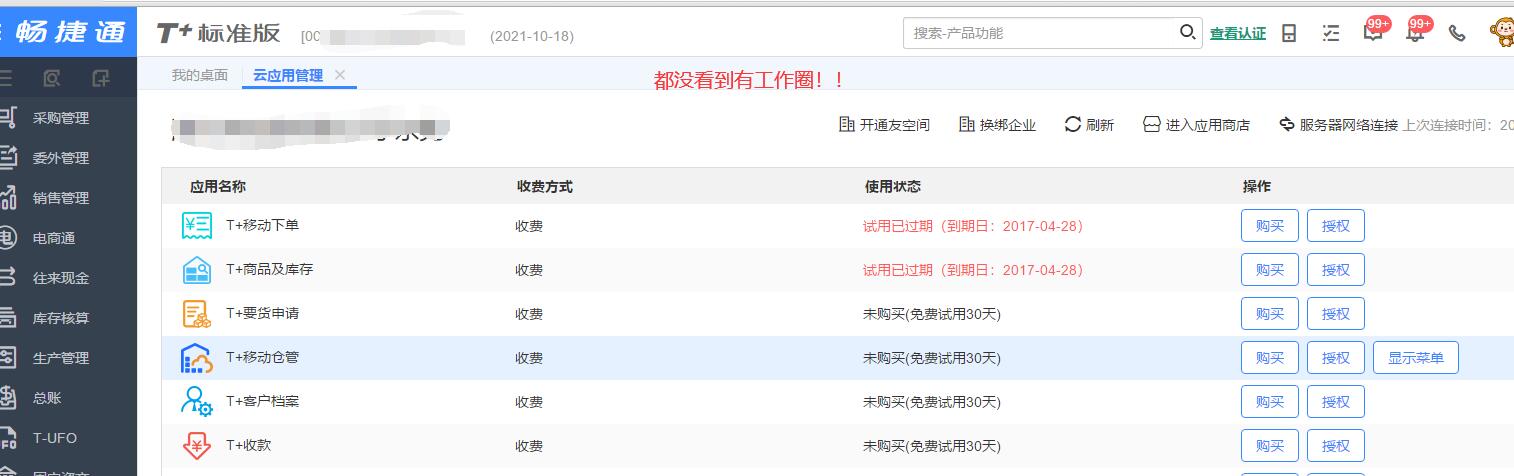The width and height of the screenshot is (1514, 476).
Task: Open the 总账 sidebar module icon
Action: [8, 398]
